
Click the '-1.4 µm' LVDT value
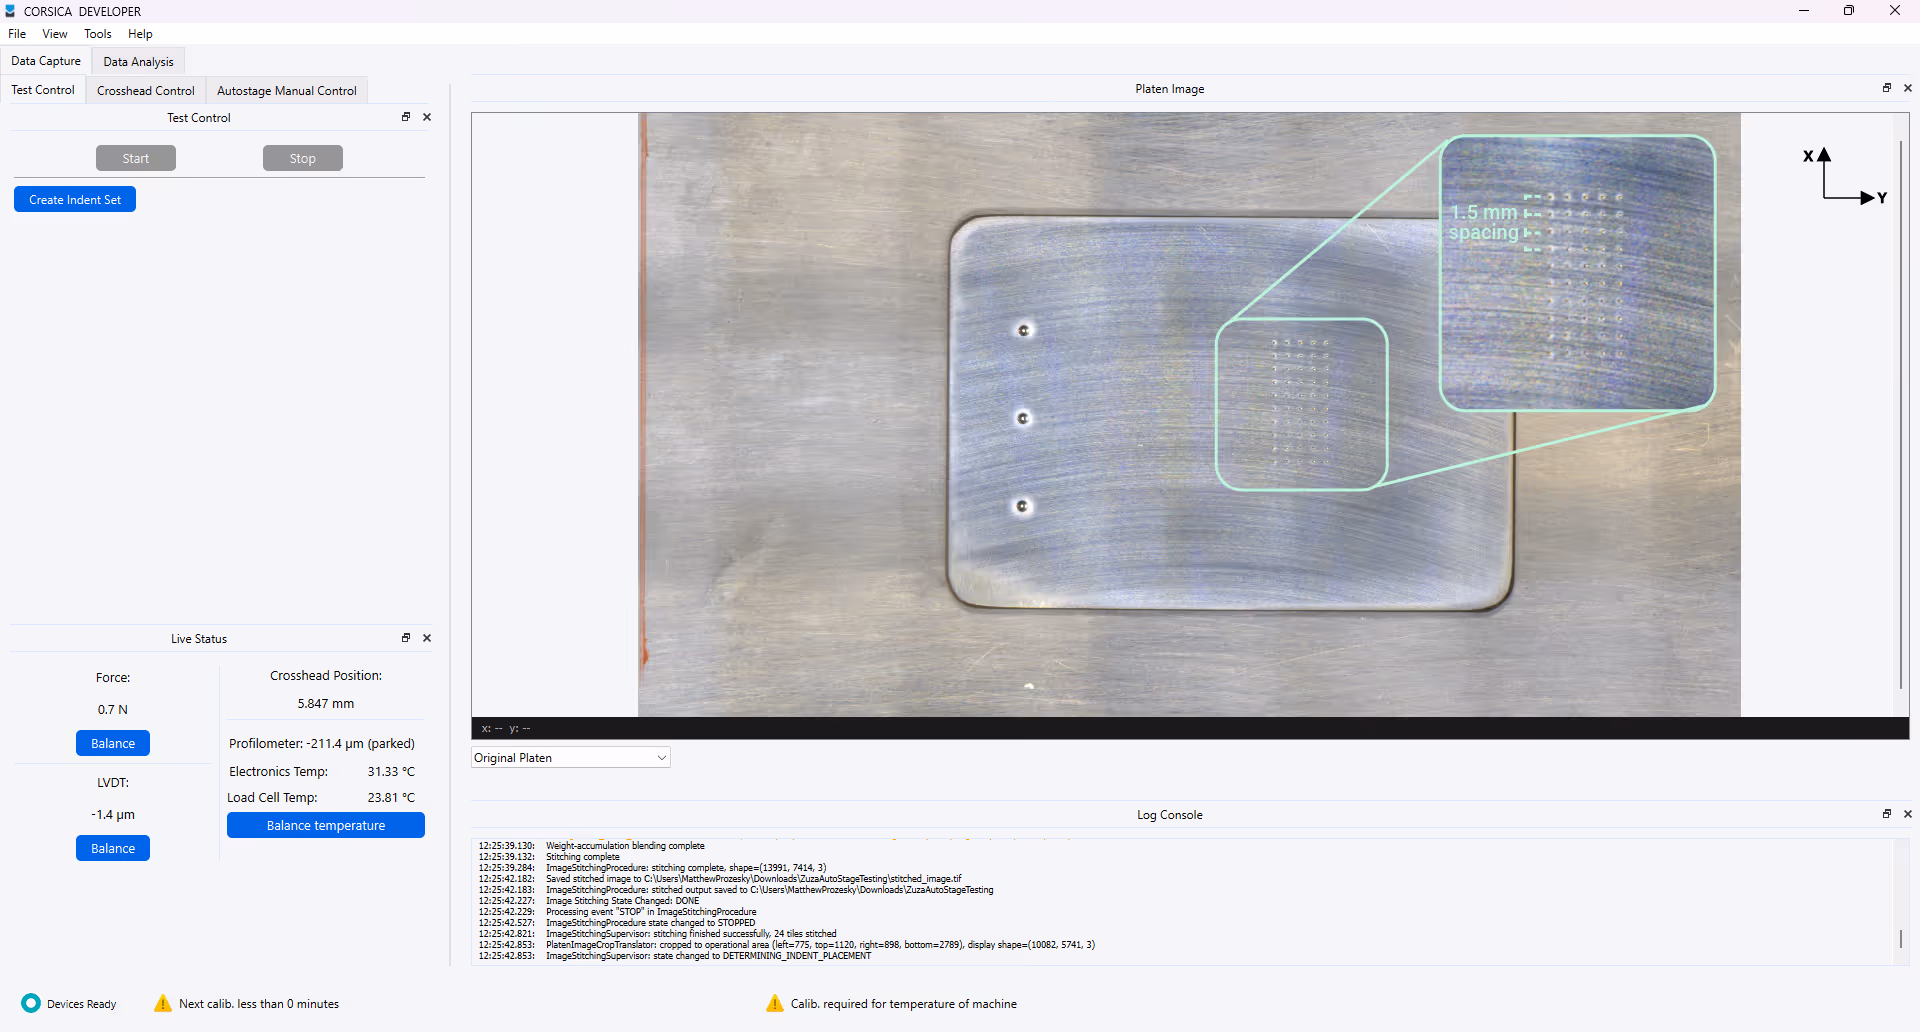point(113,814)
